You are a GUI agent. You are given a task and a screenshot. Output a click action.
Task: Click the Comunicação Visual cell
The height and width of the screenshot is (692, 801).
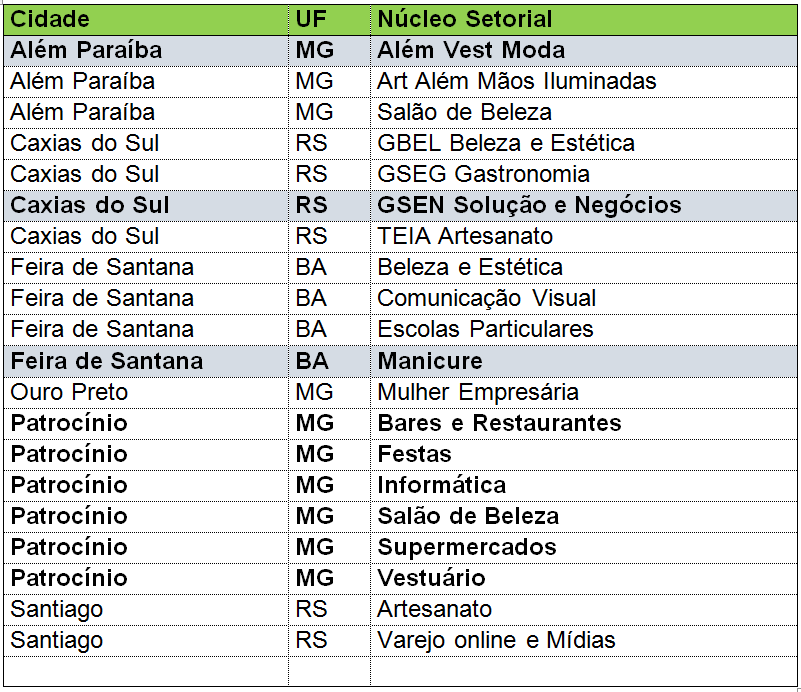tap(584, 299)
